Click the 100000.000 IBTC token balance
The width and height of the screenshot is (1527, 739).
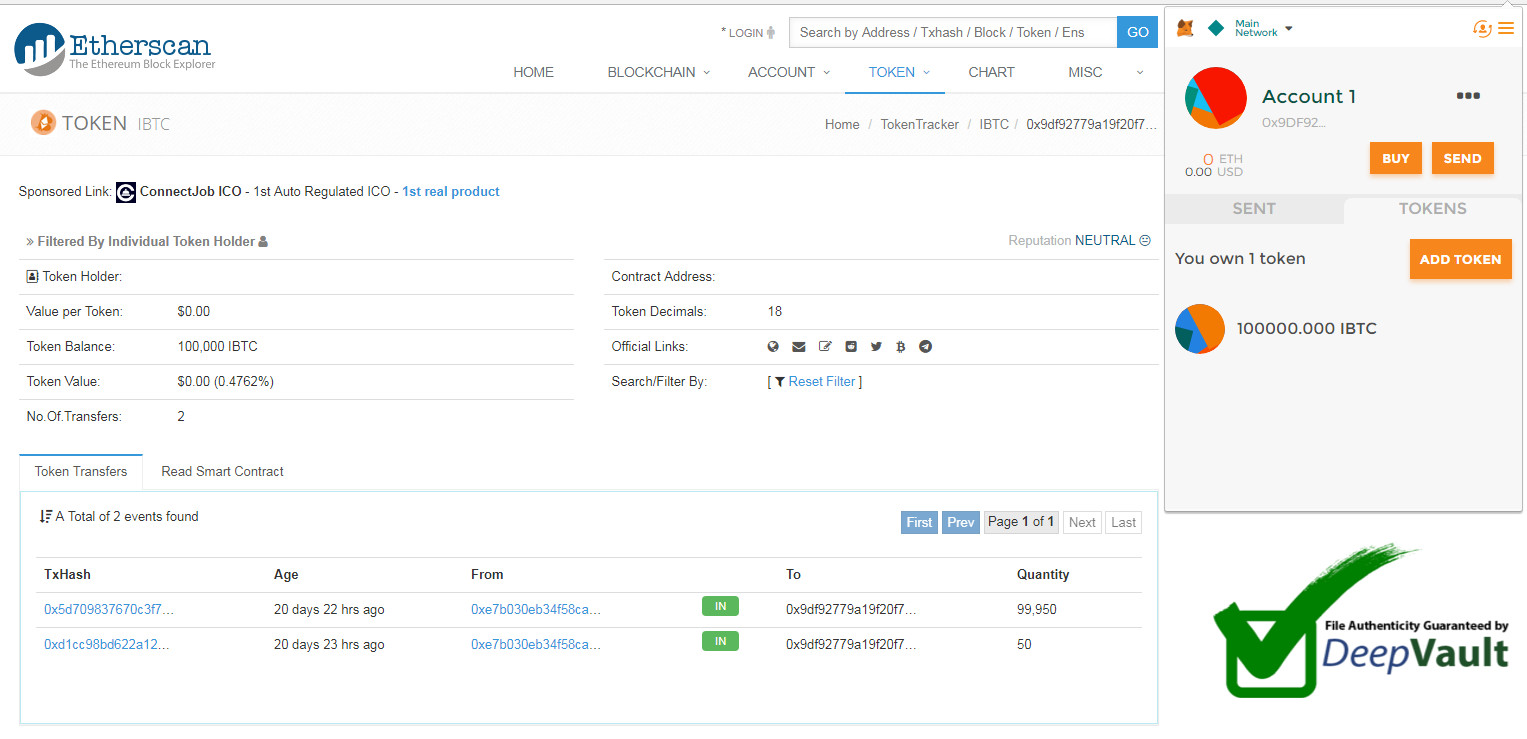[x=1306, y=329]
